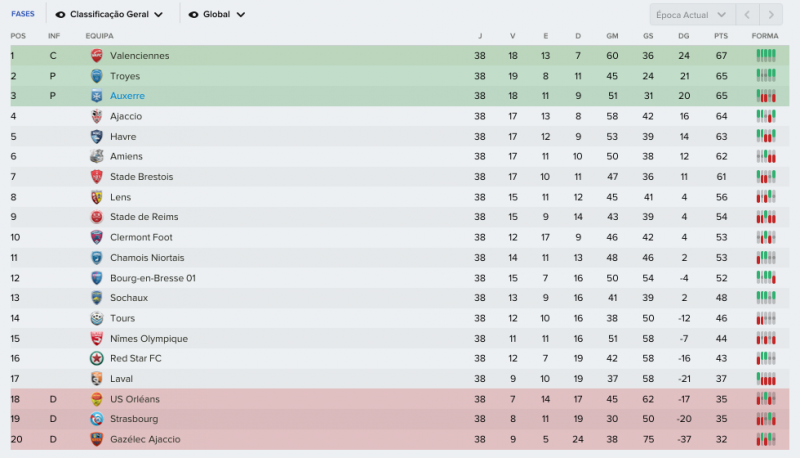Click the Lens club badge

pyautogui.click(x=97, y=197)
